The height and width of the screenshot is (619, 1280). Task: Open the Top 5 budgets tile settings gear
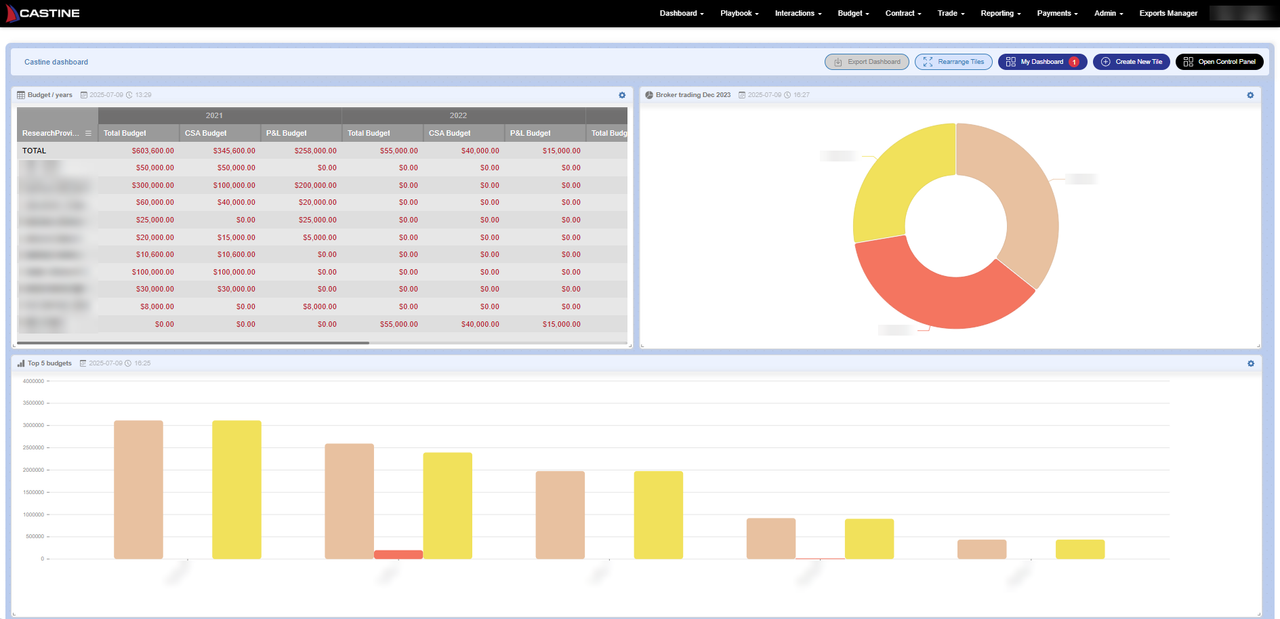point(1251,363)
